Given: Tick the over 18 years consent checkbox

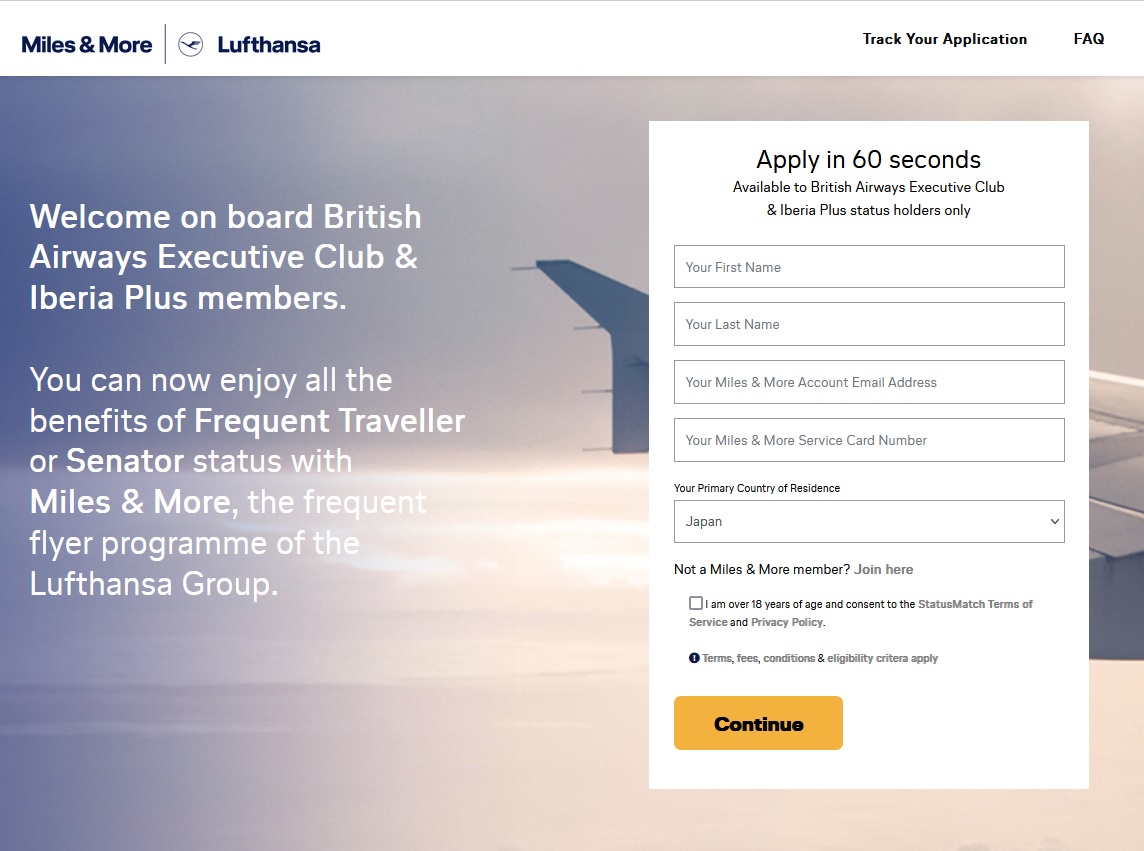Looking at the screenshot, I should tap(696, 603).
